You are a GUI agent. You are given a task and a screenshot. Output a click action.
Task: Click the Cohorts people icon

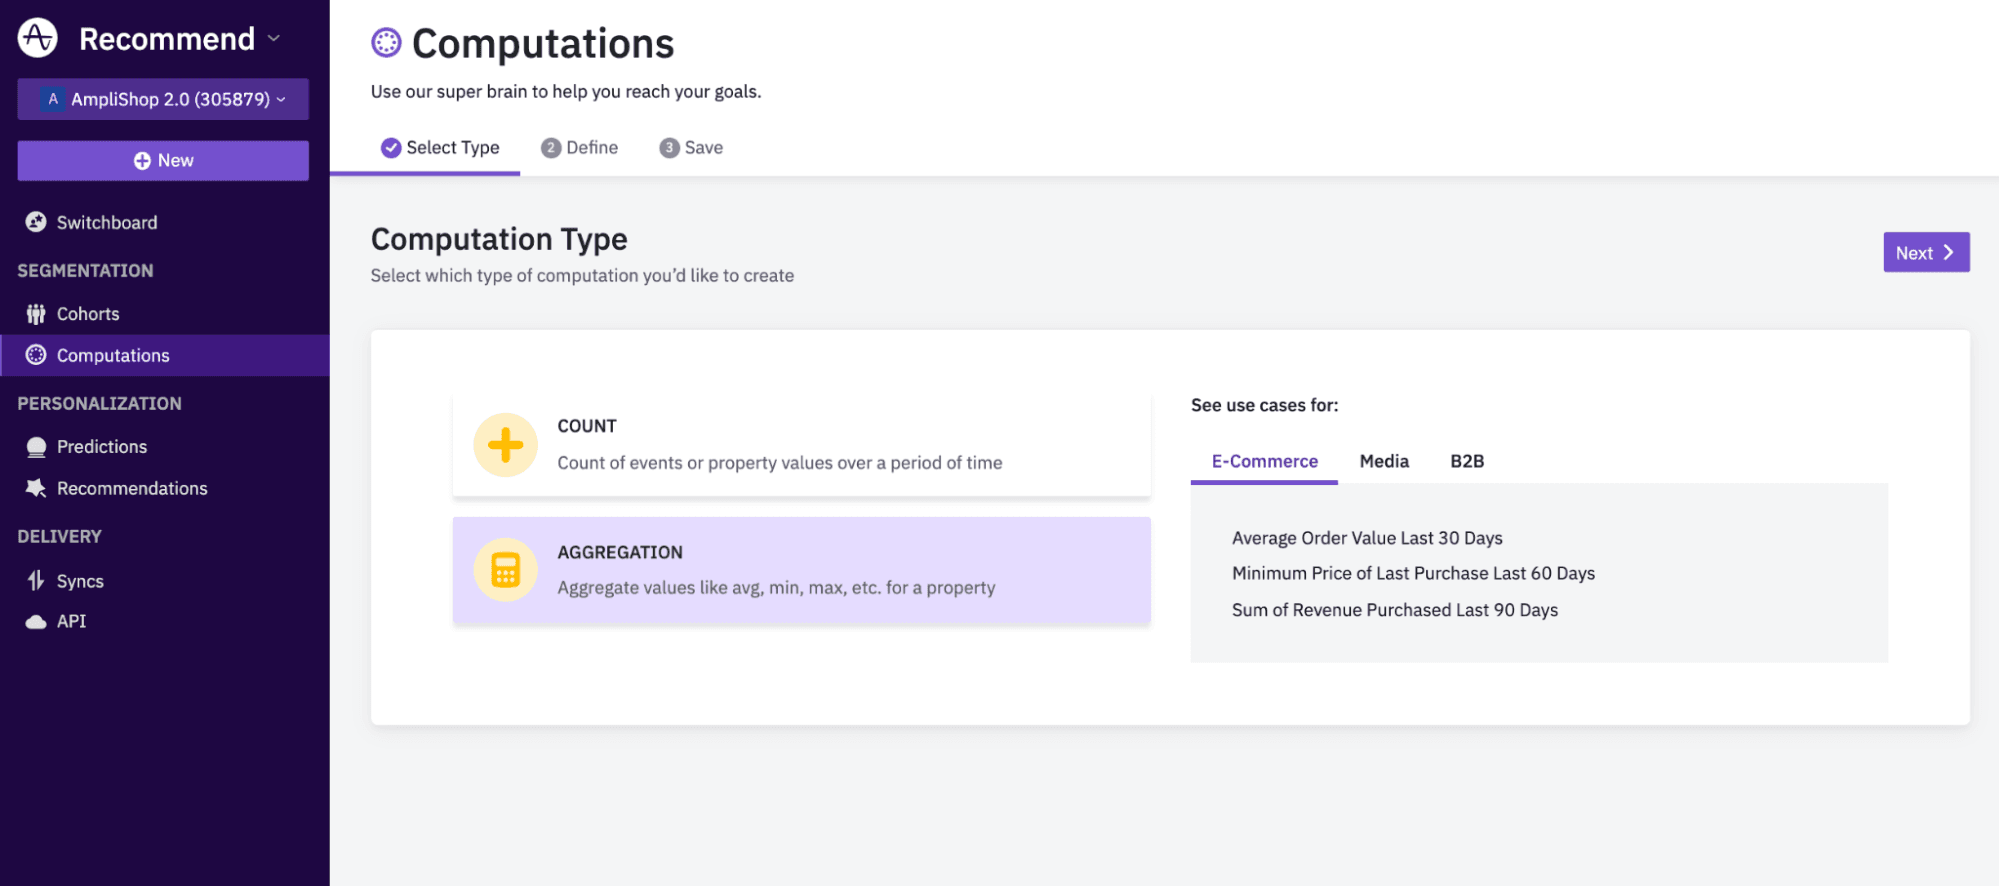click(36, 314)
